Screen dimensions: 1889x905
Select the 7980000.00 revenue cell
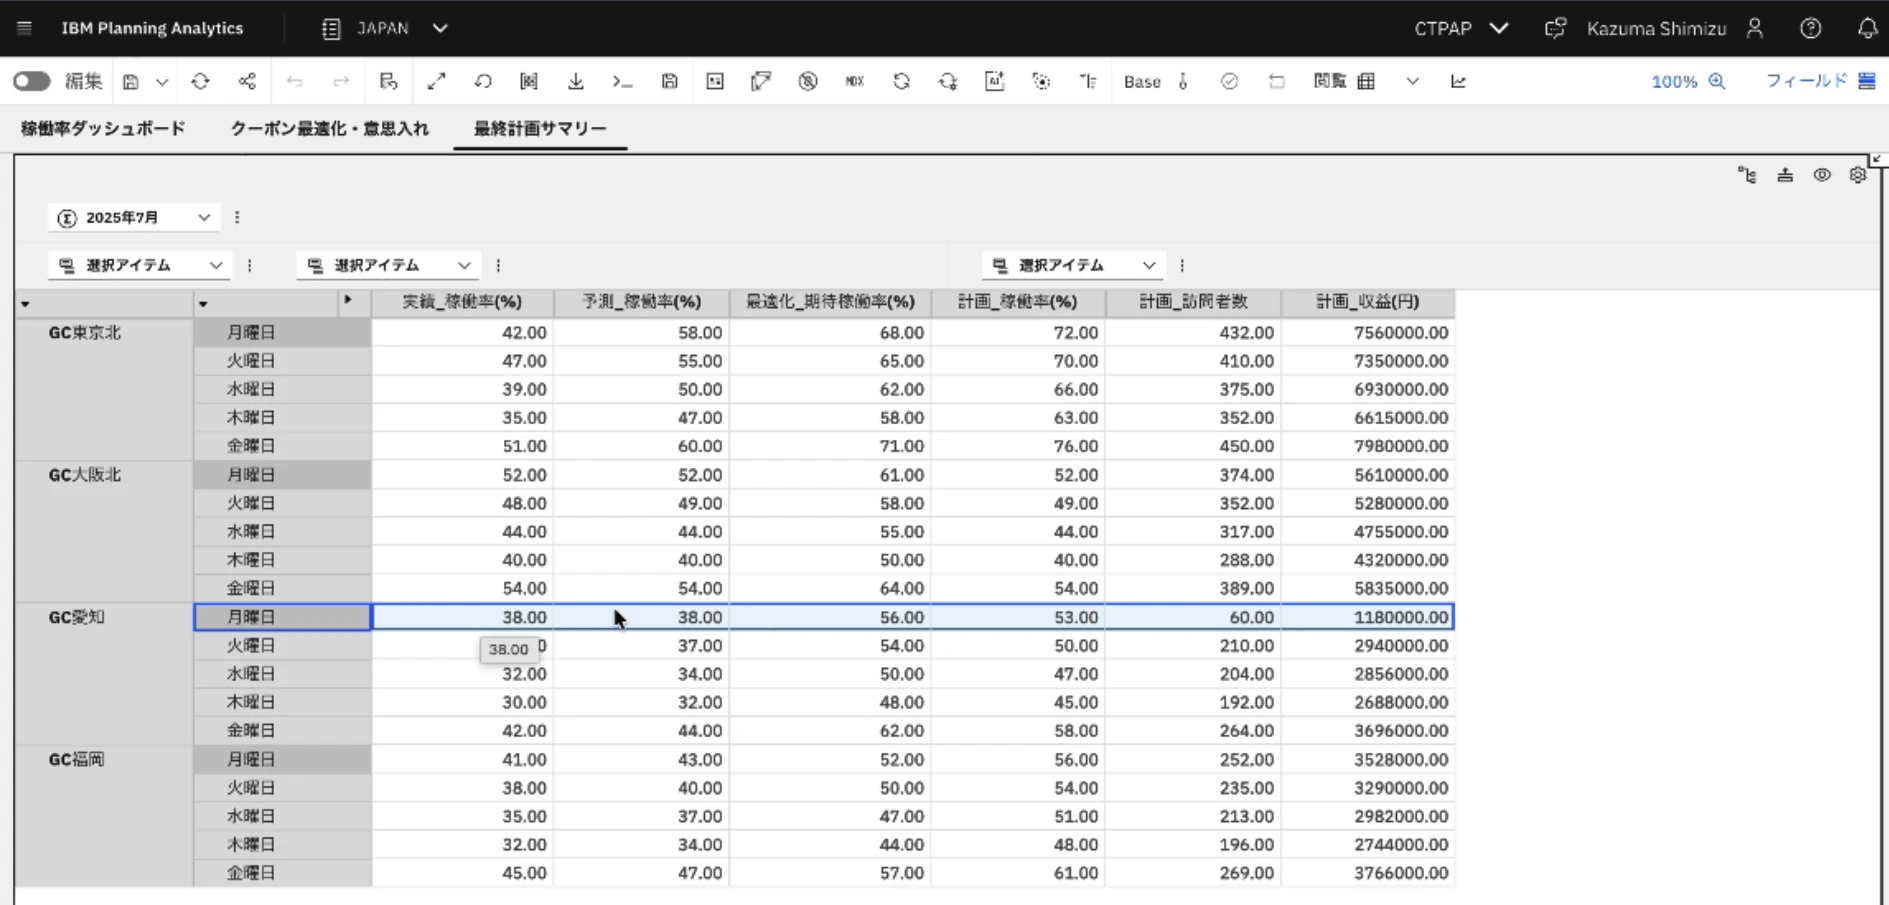[1367, 446]
